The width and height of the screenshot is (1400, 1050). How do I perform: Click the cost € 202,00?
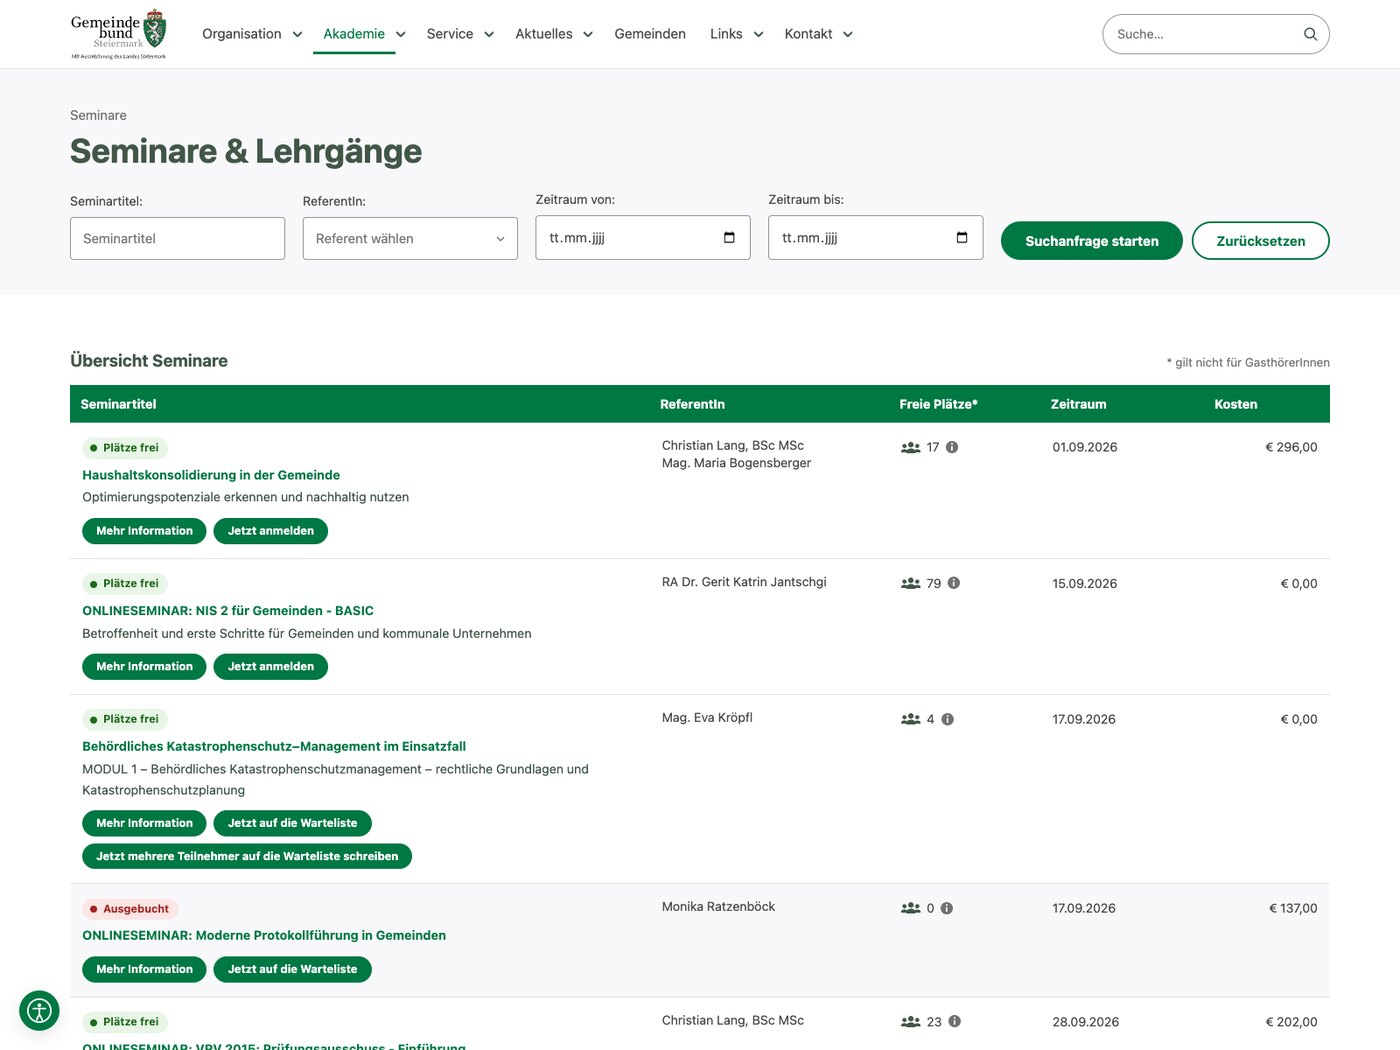point(1291,1022)
